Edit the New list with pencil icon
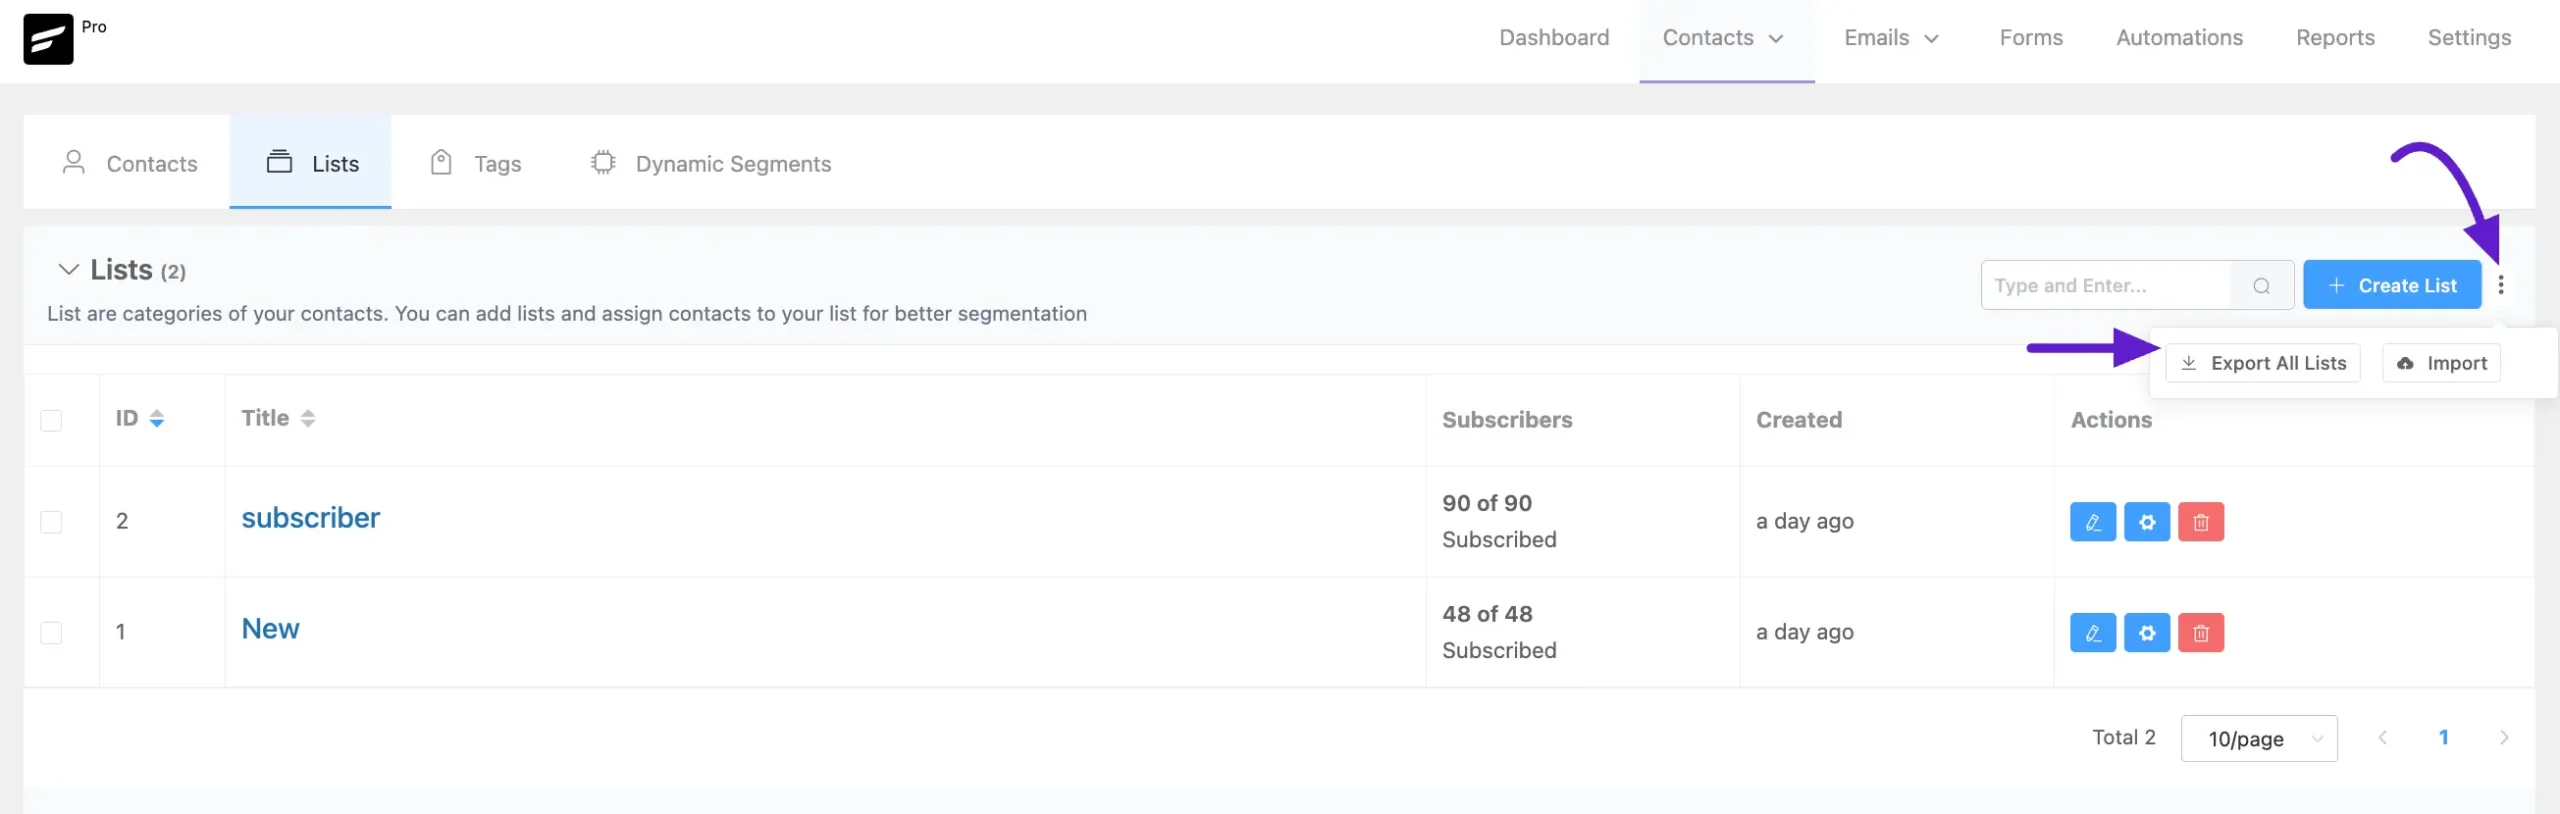The height and width of the screenshot is (814, 2560). pos(2092,633)
